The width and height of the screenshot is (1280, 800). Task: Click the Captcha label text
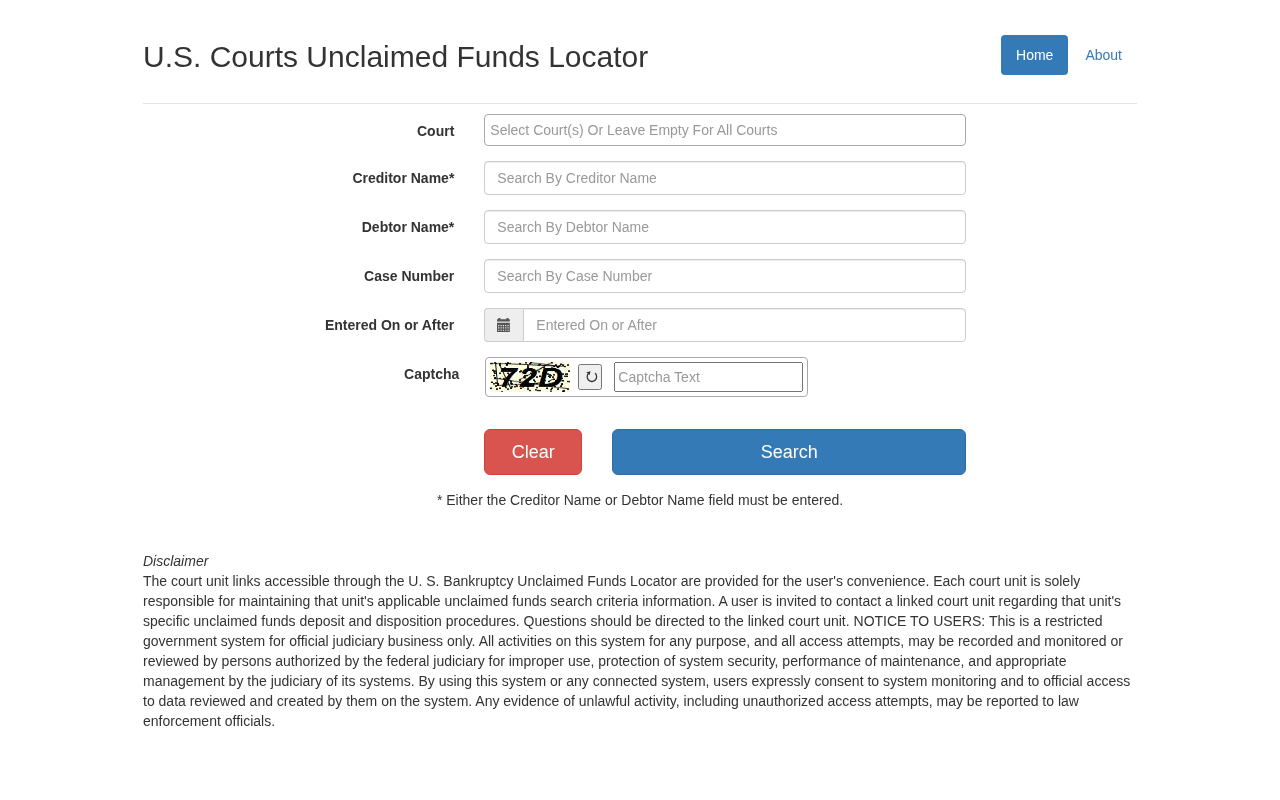[431, 374]
